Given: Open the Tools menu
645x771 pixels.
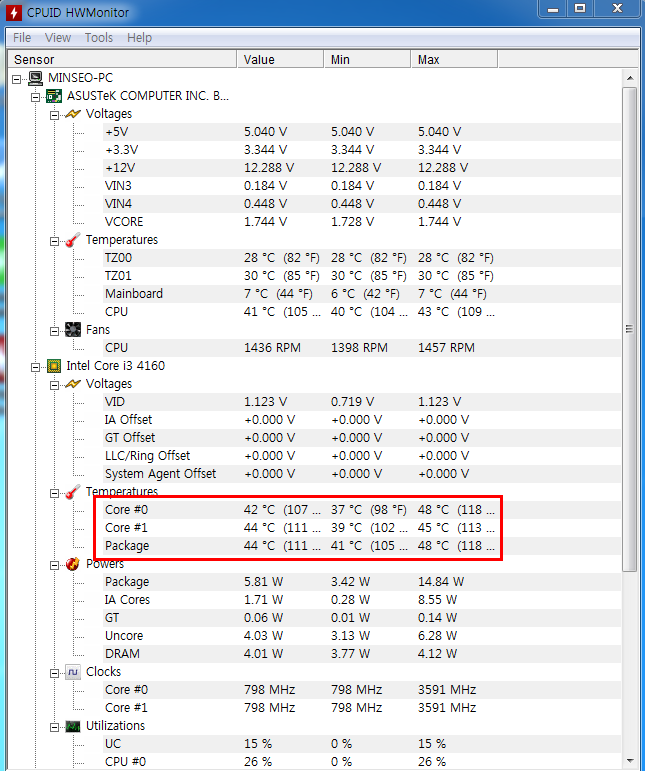Looking at the screenshot, I should (98, 37).
